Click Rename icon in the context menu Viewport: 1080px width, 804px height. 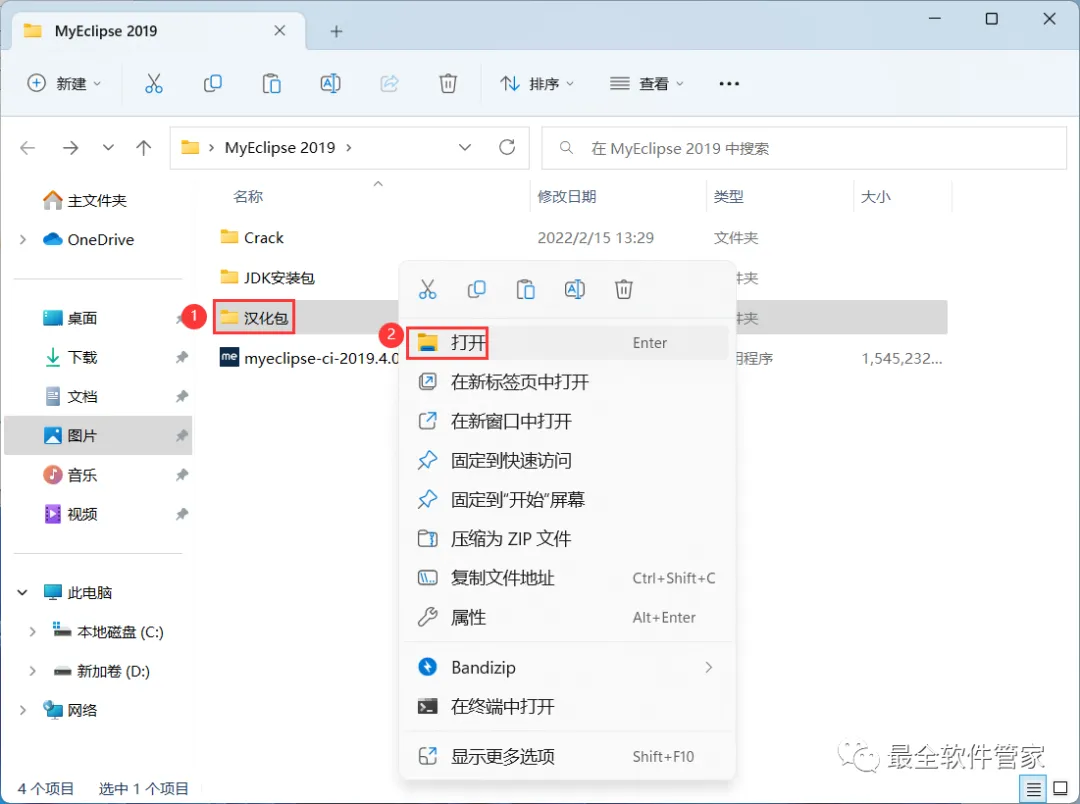pyautogui.click(x=574, y=289)
